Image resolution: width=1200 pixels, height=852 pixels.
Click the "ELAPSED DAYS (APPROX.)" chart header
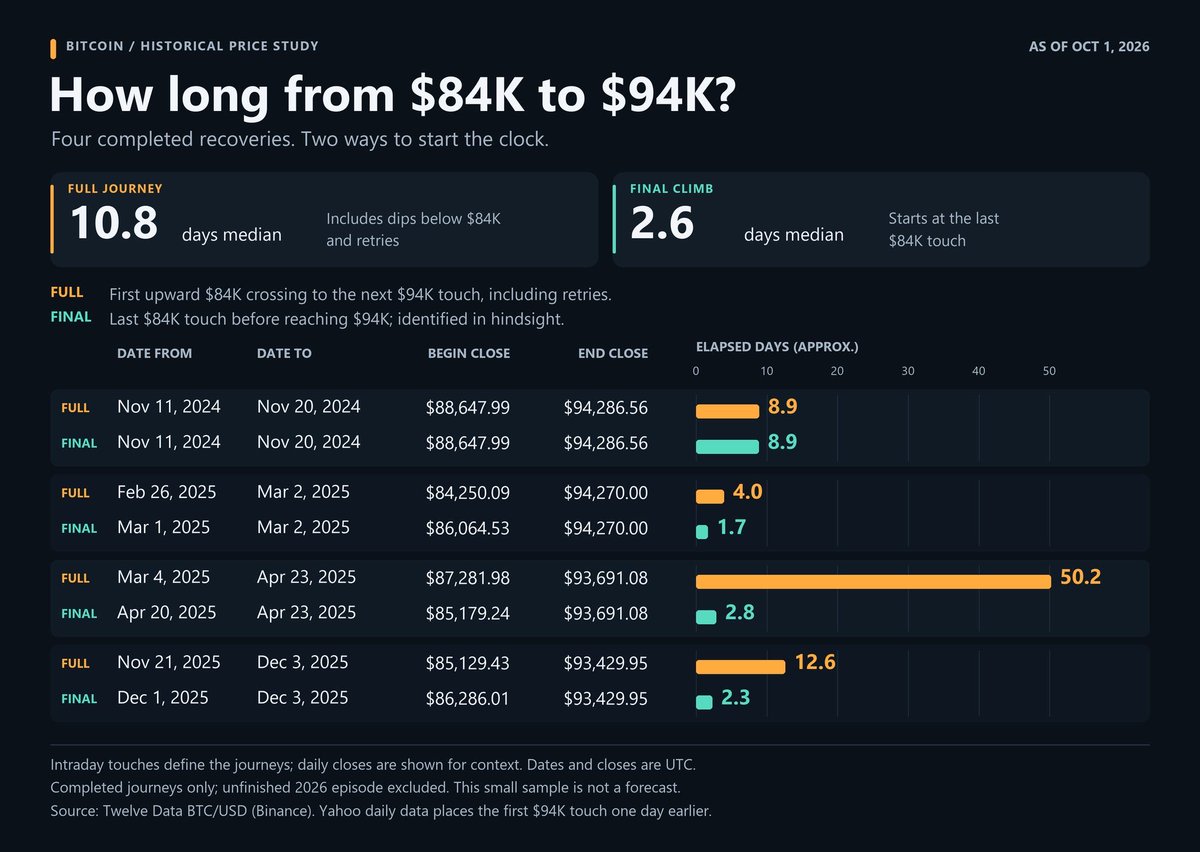(x=777, y=347)
